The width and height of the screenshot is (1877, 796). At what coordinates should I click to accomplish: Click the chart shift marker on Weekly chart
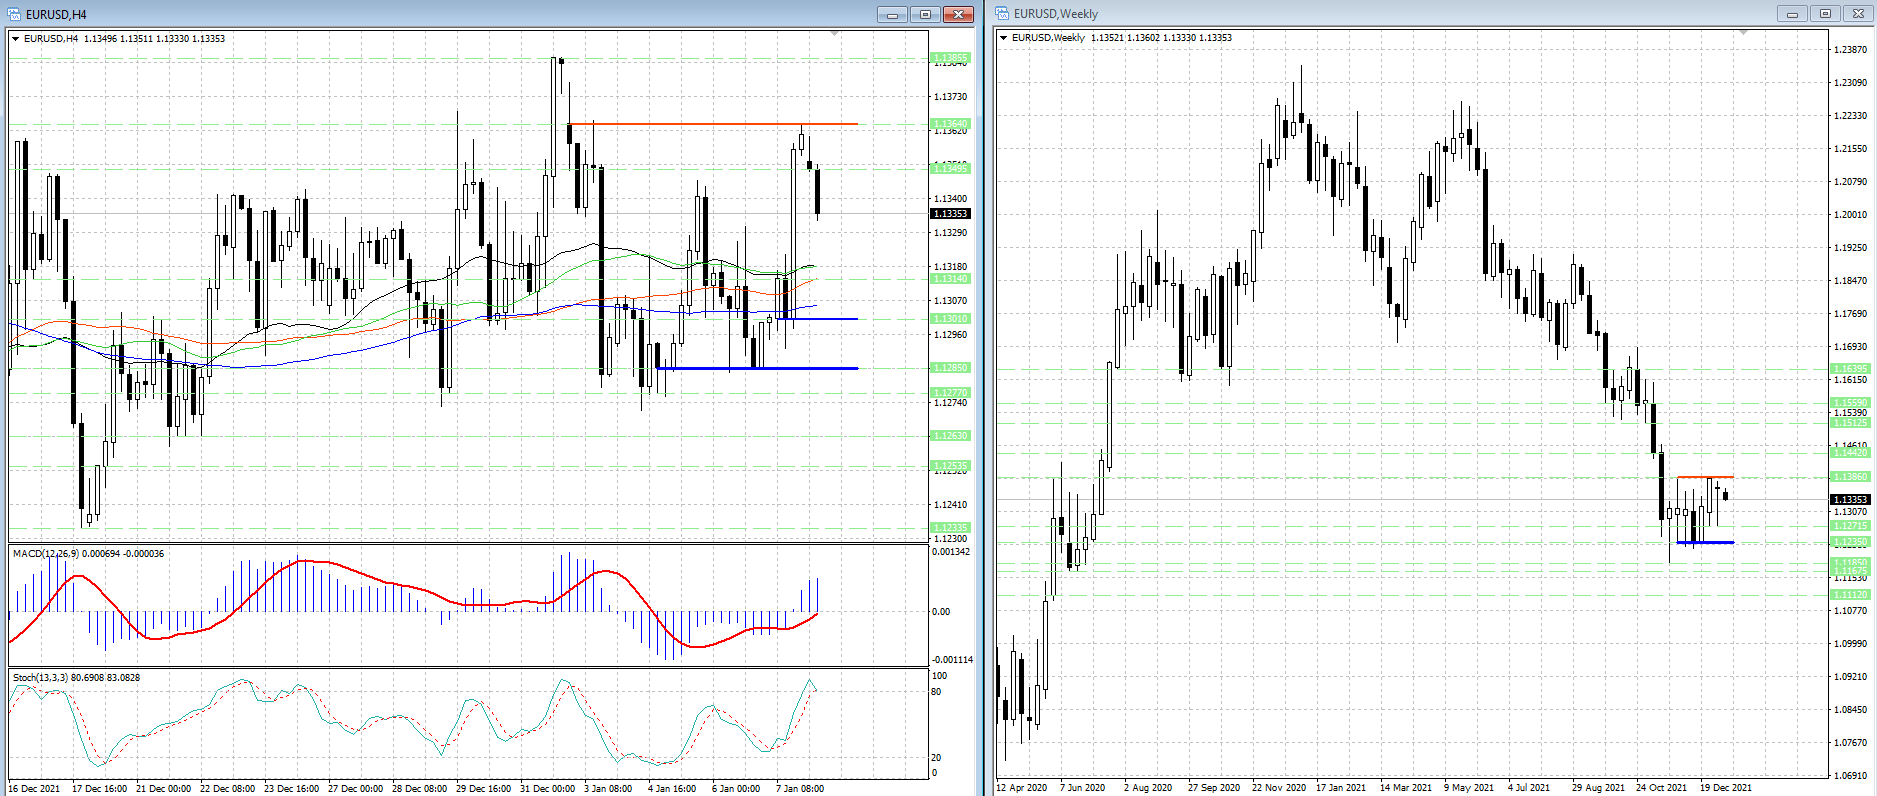(1743, 33)
